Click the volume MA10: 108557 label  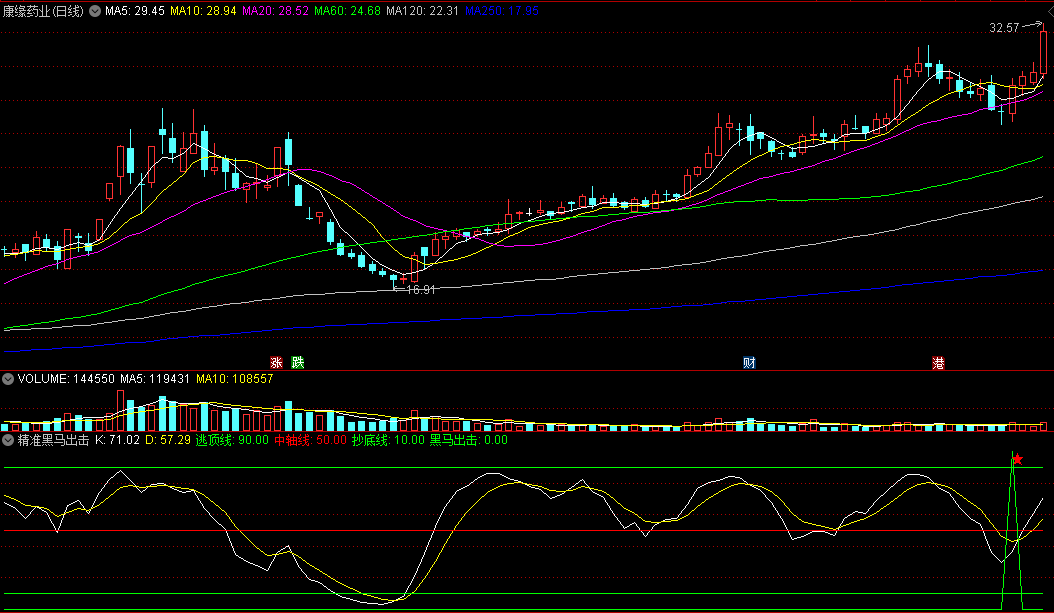click(x=235, y=379)
